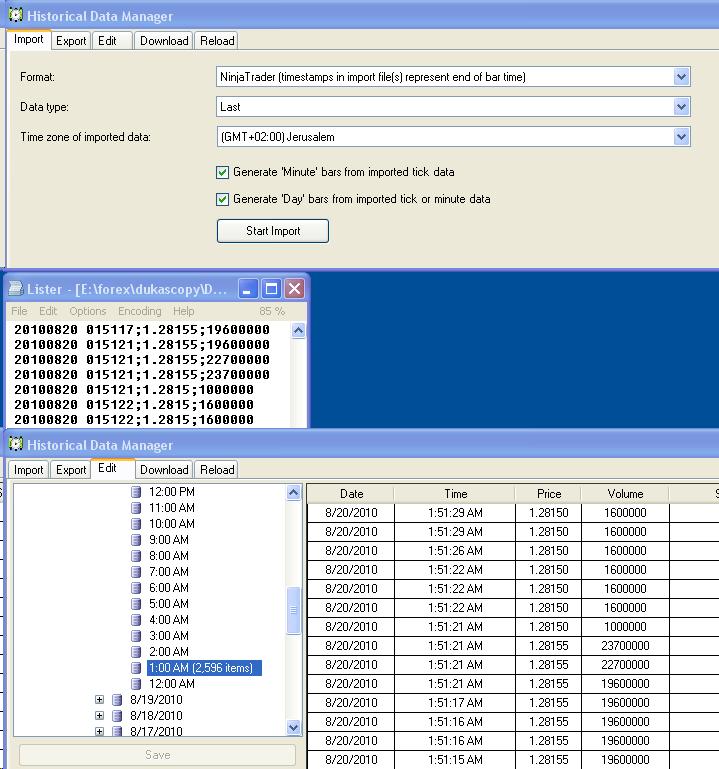Viewport: 719px width, 769px height.
Task: Click Lister scrollbar up arrow
Action: [298, 331]
